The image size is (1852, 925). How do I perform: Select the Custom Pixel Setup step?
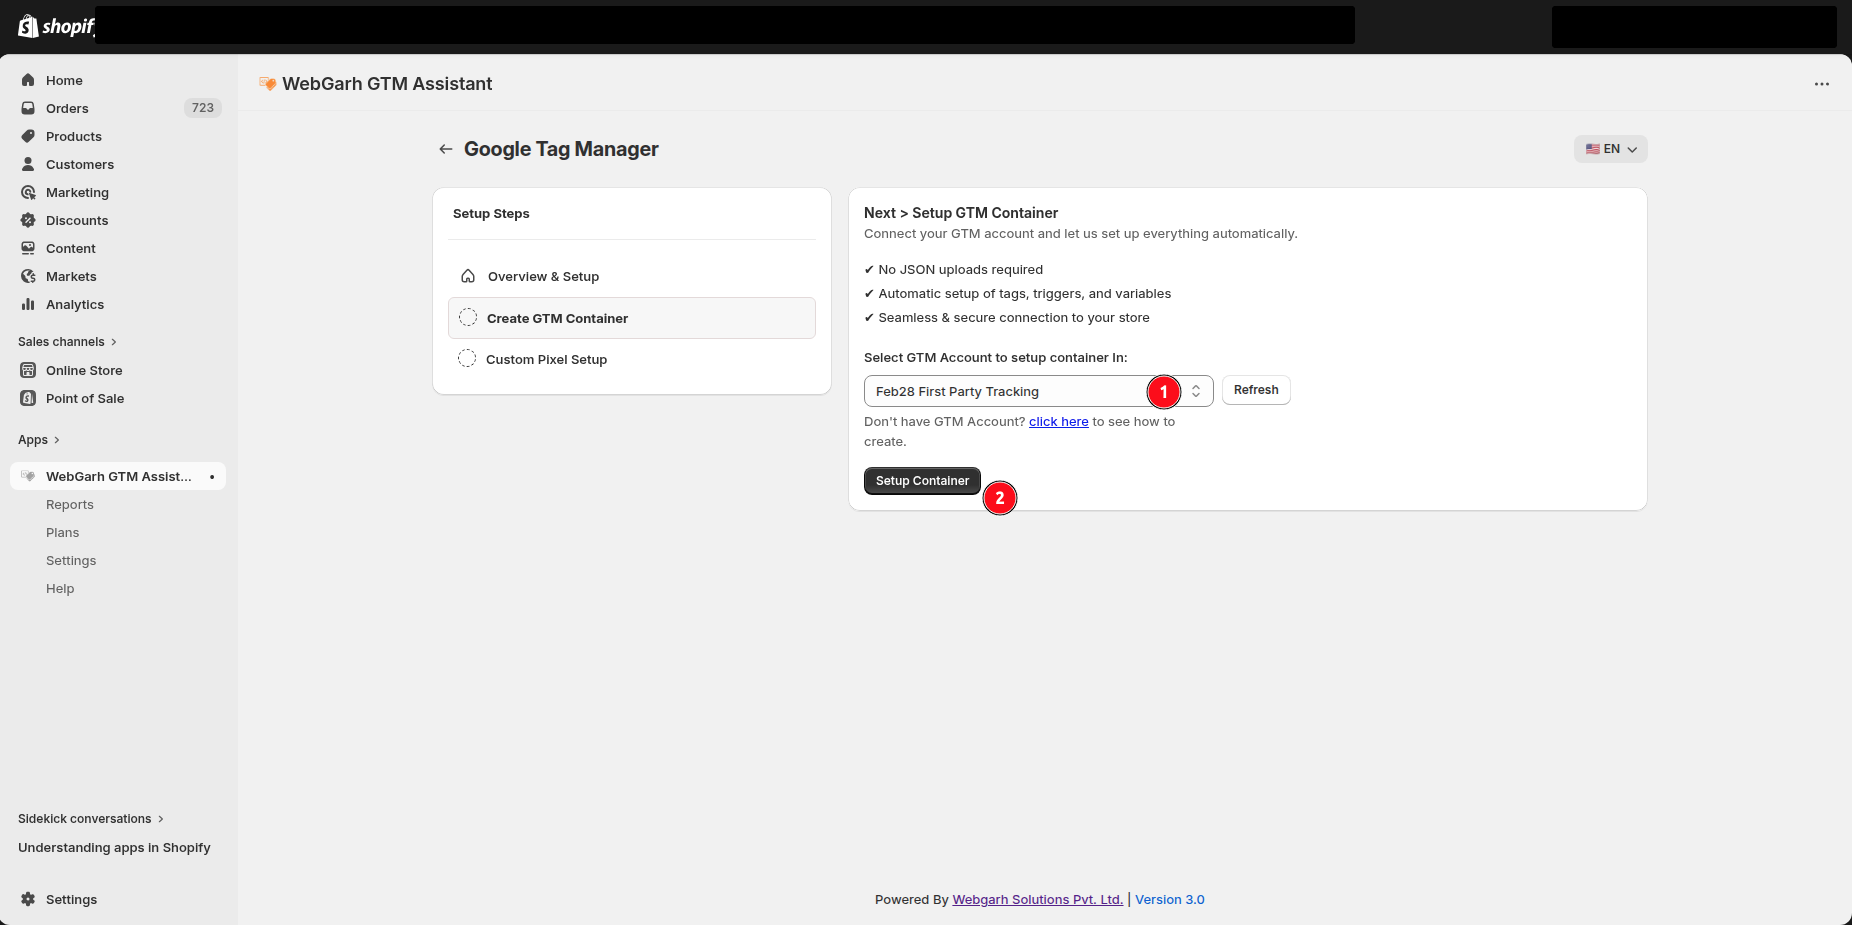click(632, 359)
